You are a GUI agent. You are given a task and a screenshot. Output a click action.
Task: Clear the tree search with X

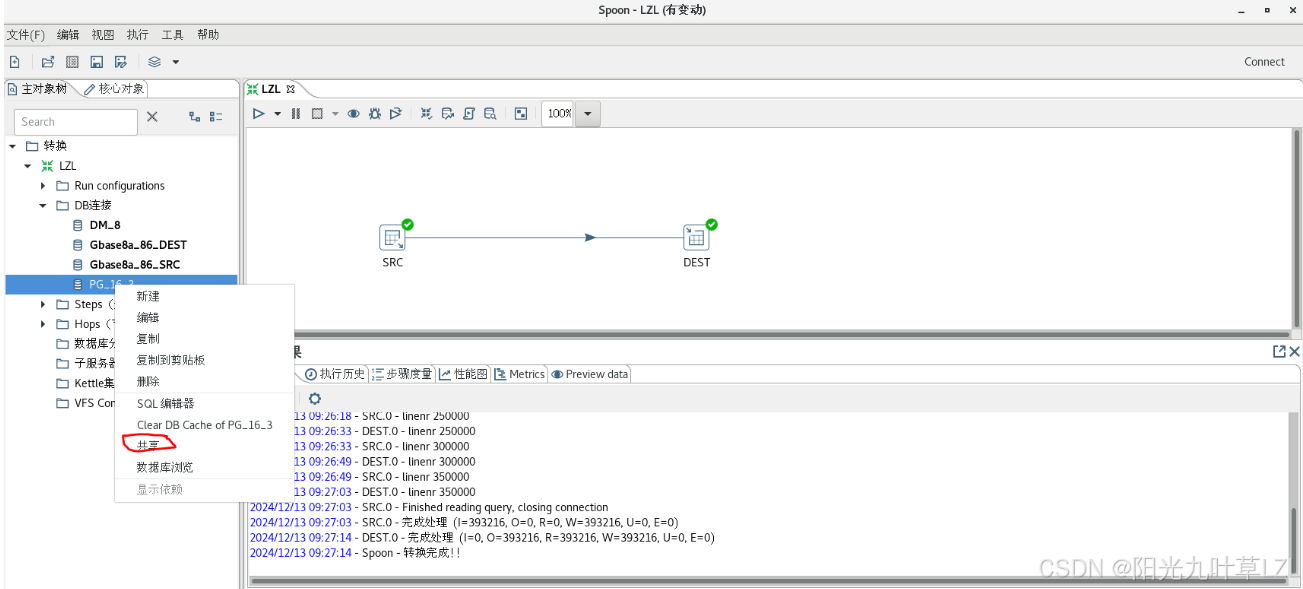[x=152, y=117]
